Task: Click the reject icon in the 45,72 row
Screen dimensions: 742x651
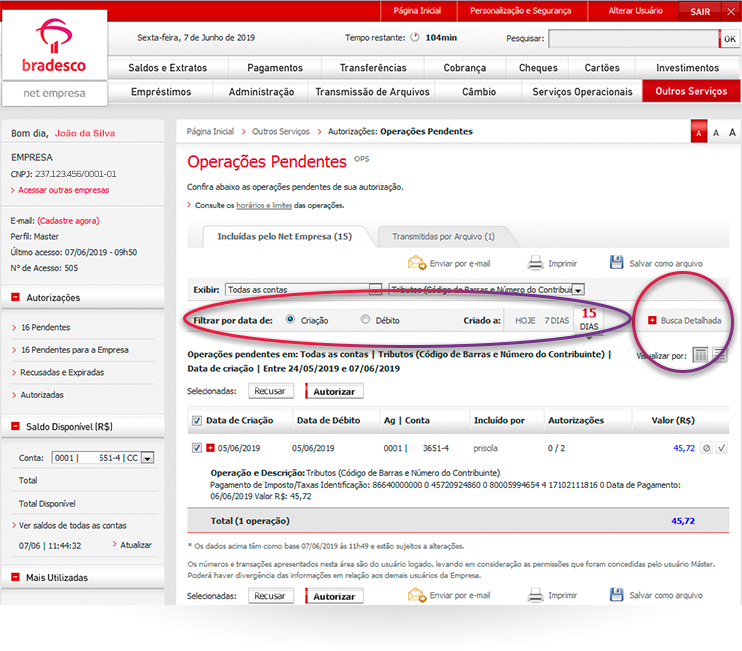Action: (706, 448)
